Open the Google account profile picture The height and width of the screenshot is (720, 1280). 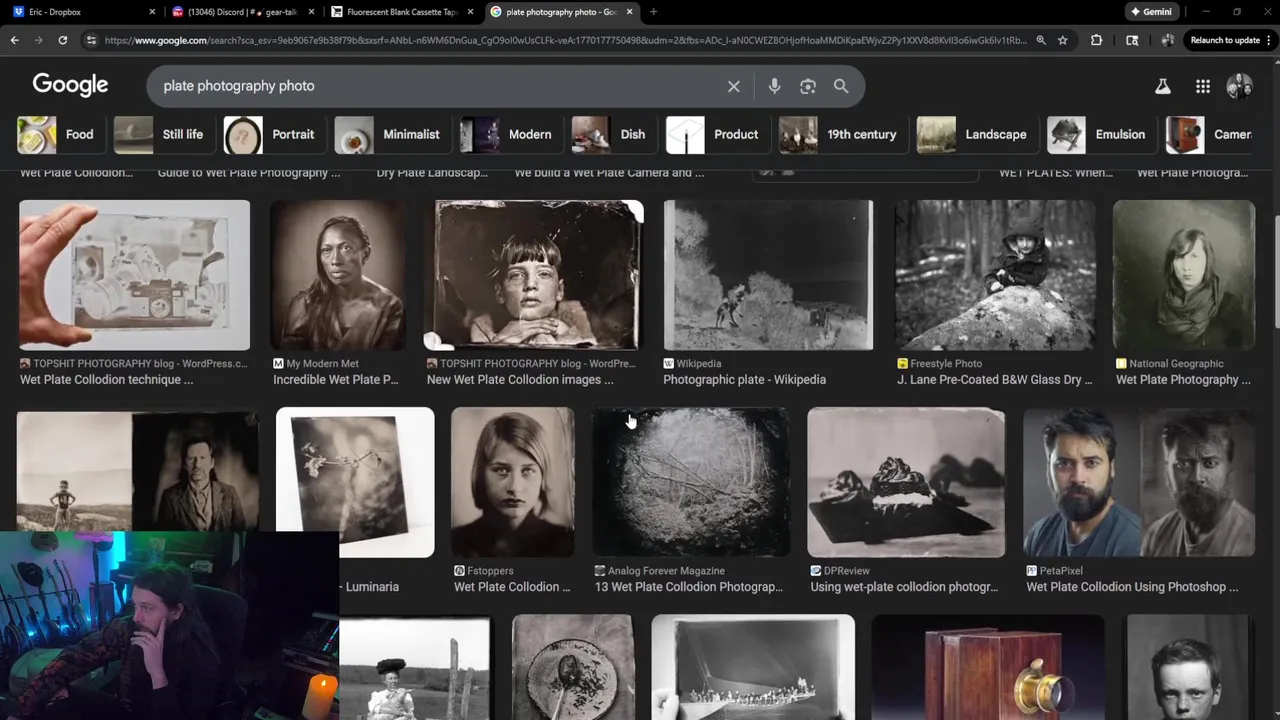click(x=1239, y=87)
